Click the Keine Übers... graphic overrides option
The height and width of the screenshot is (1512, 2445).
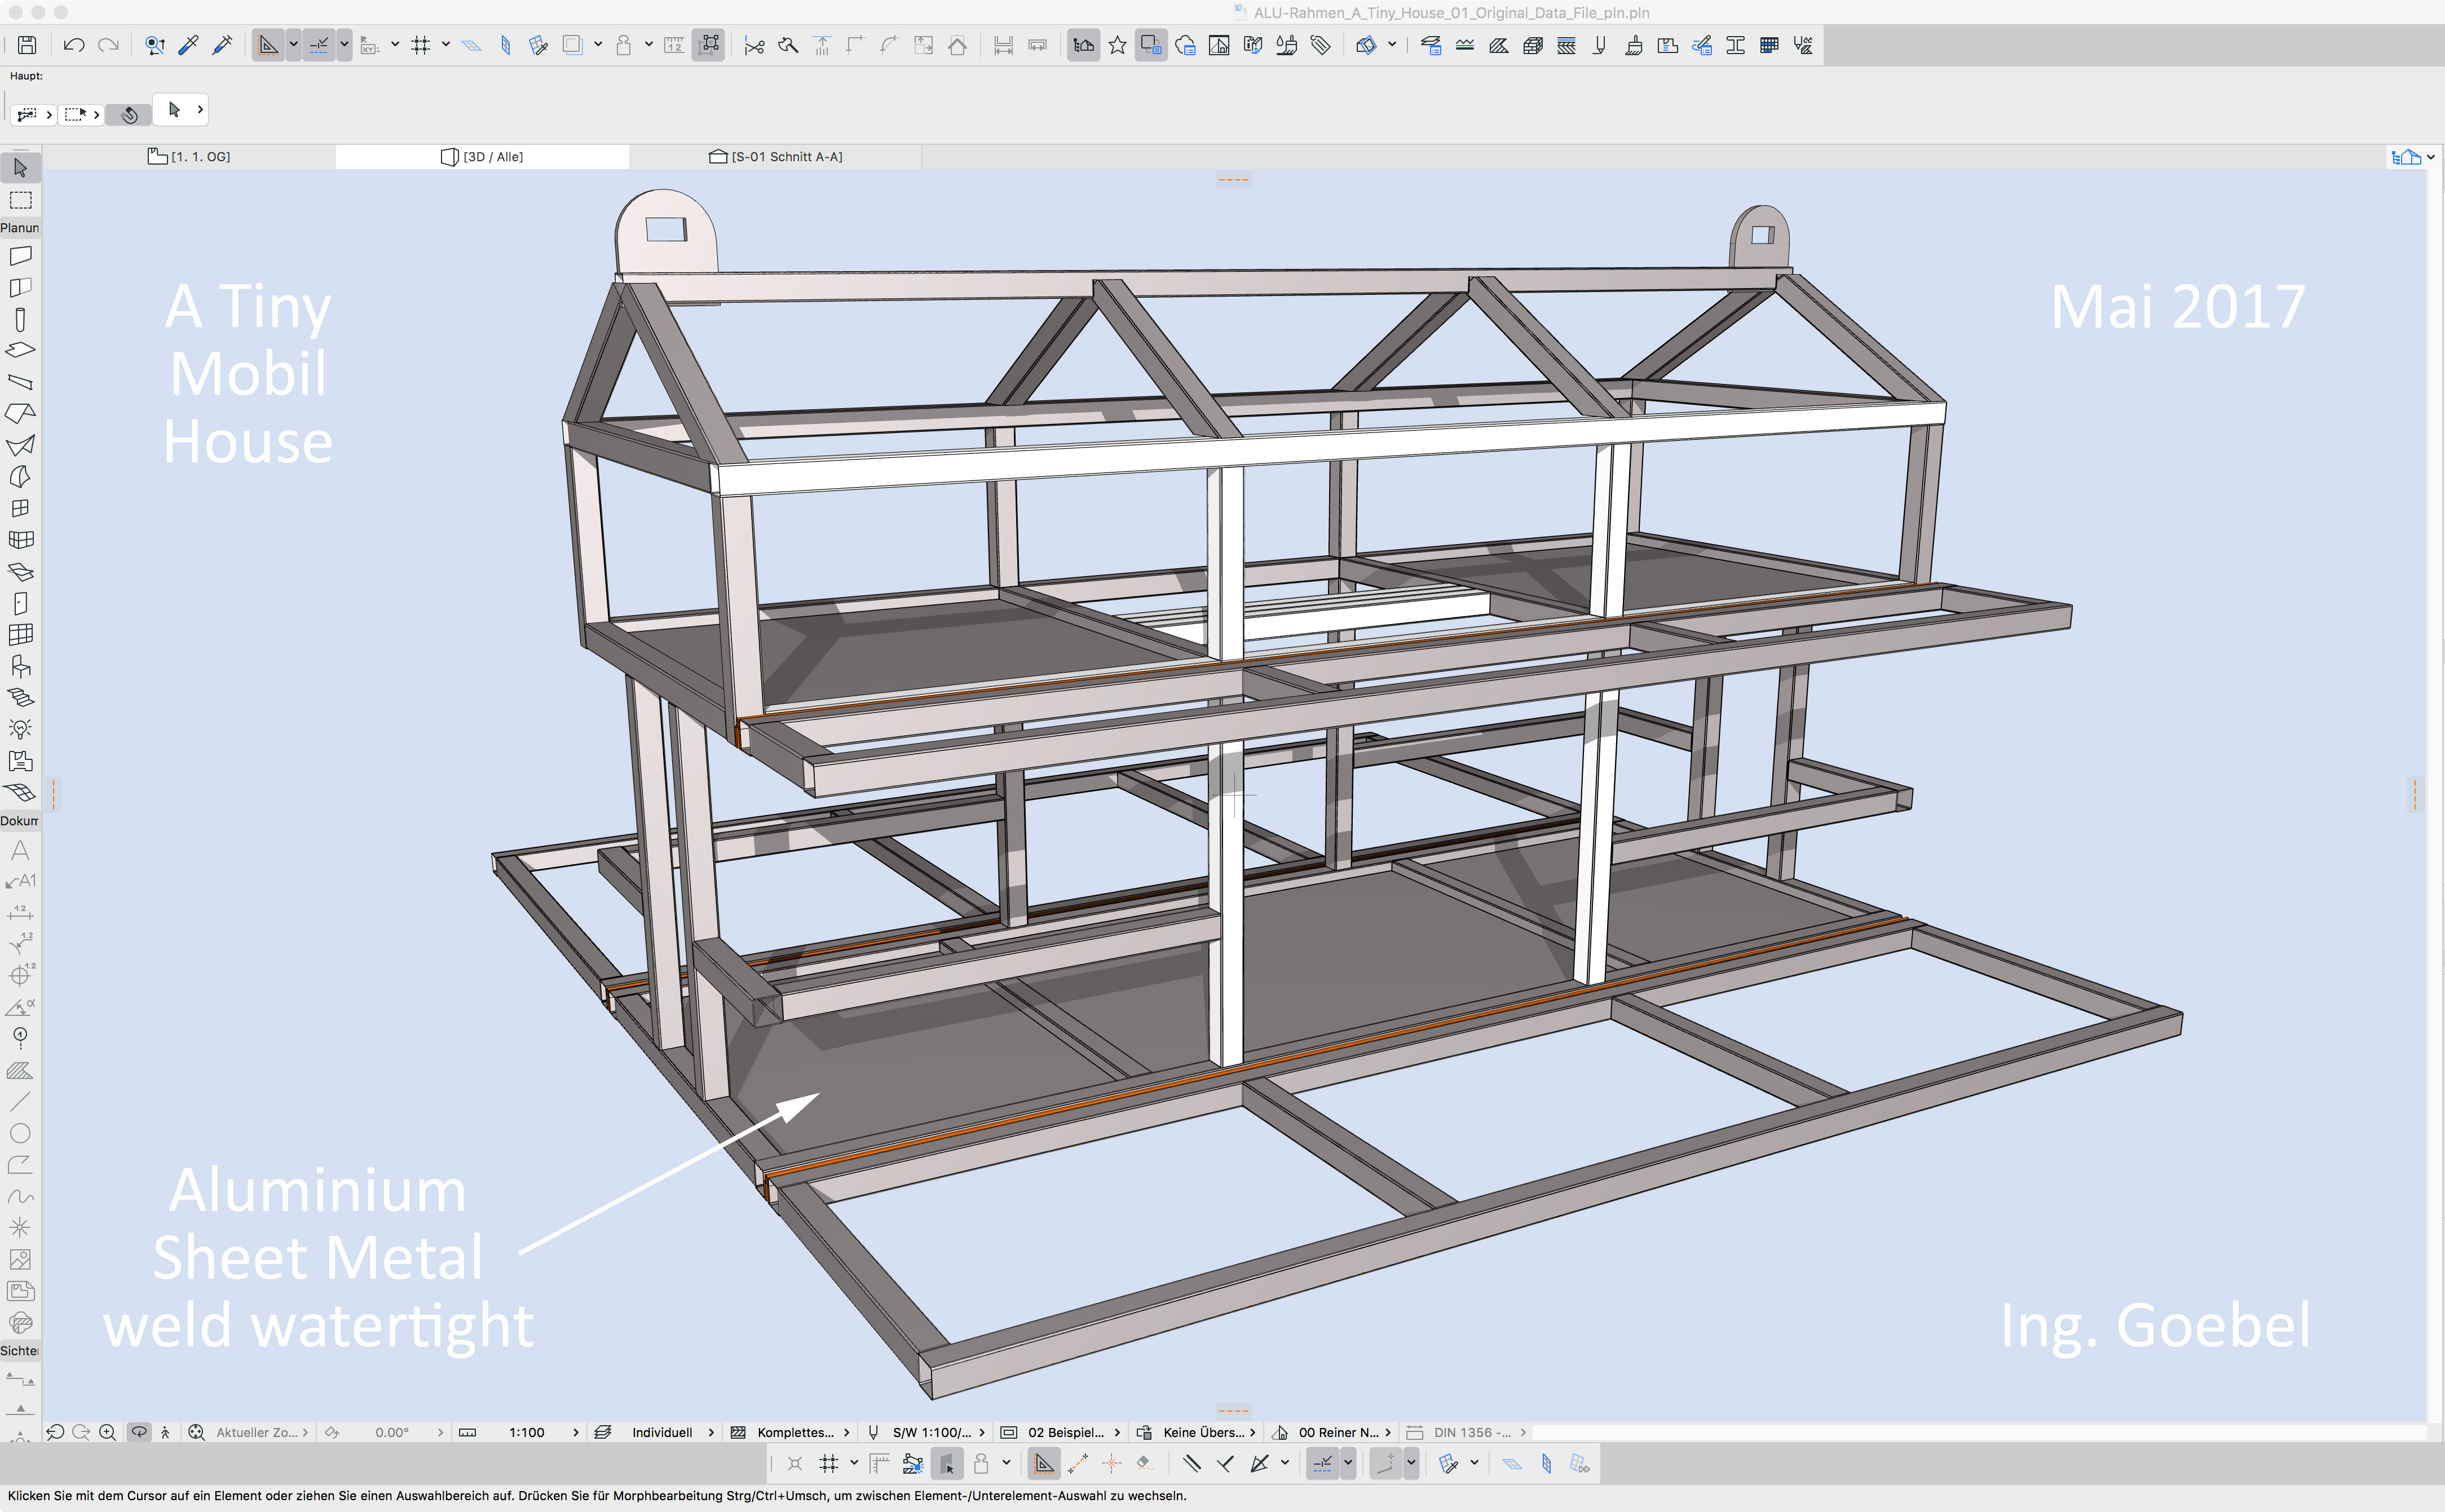click(x=1203, y=1432)
